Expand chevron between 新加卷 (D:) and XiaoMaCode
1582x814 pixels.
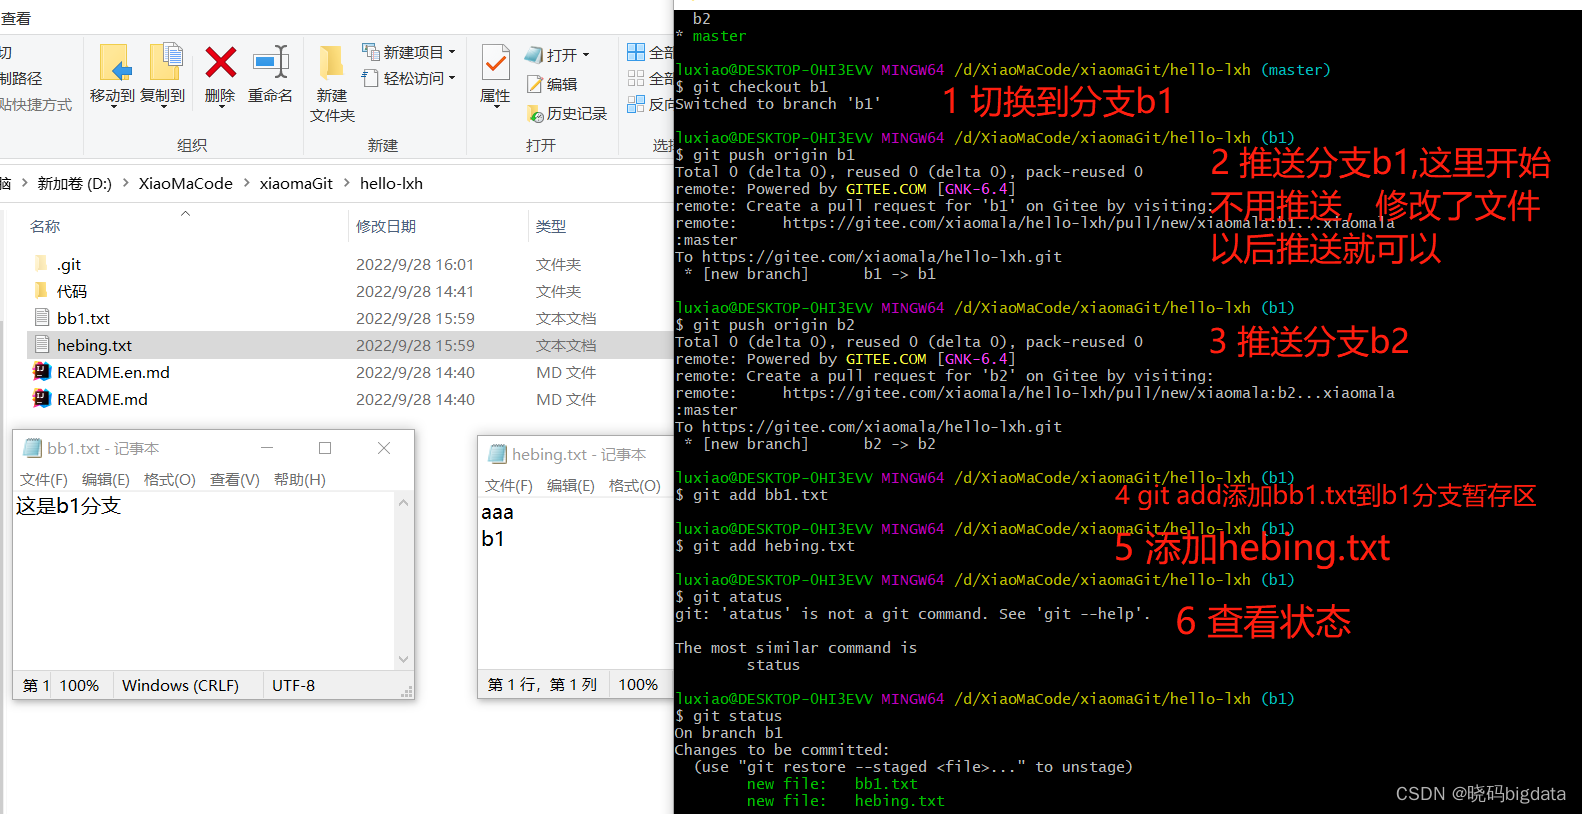(126, 183)
